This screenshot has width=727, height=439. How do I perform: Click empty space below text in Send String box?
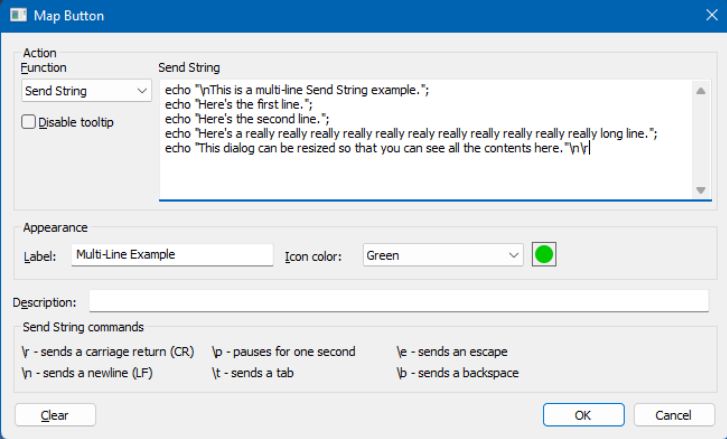click(x=420, y=180)
